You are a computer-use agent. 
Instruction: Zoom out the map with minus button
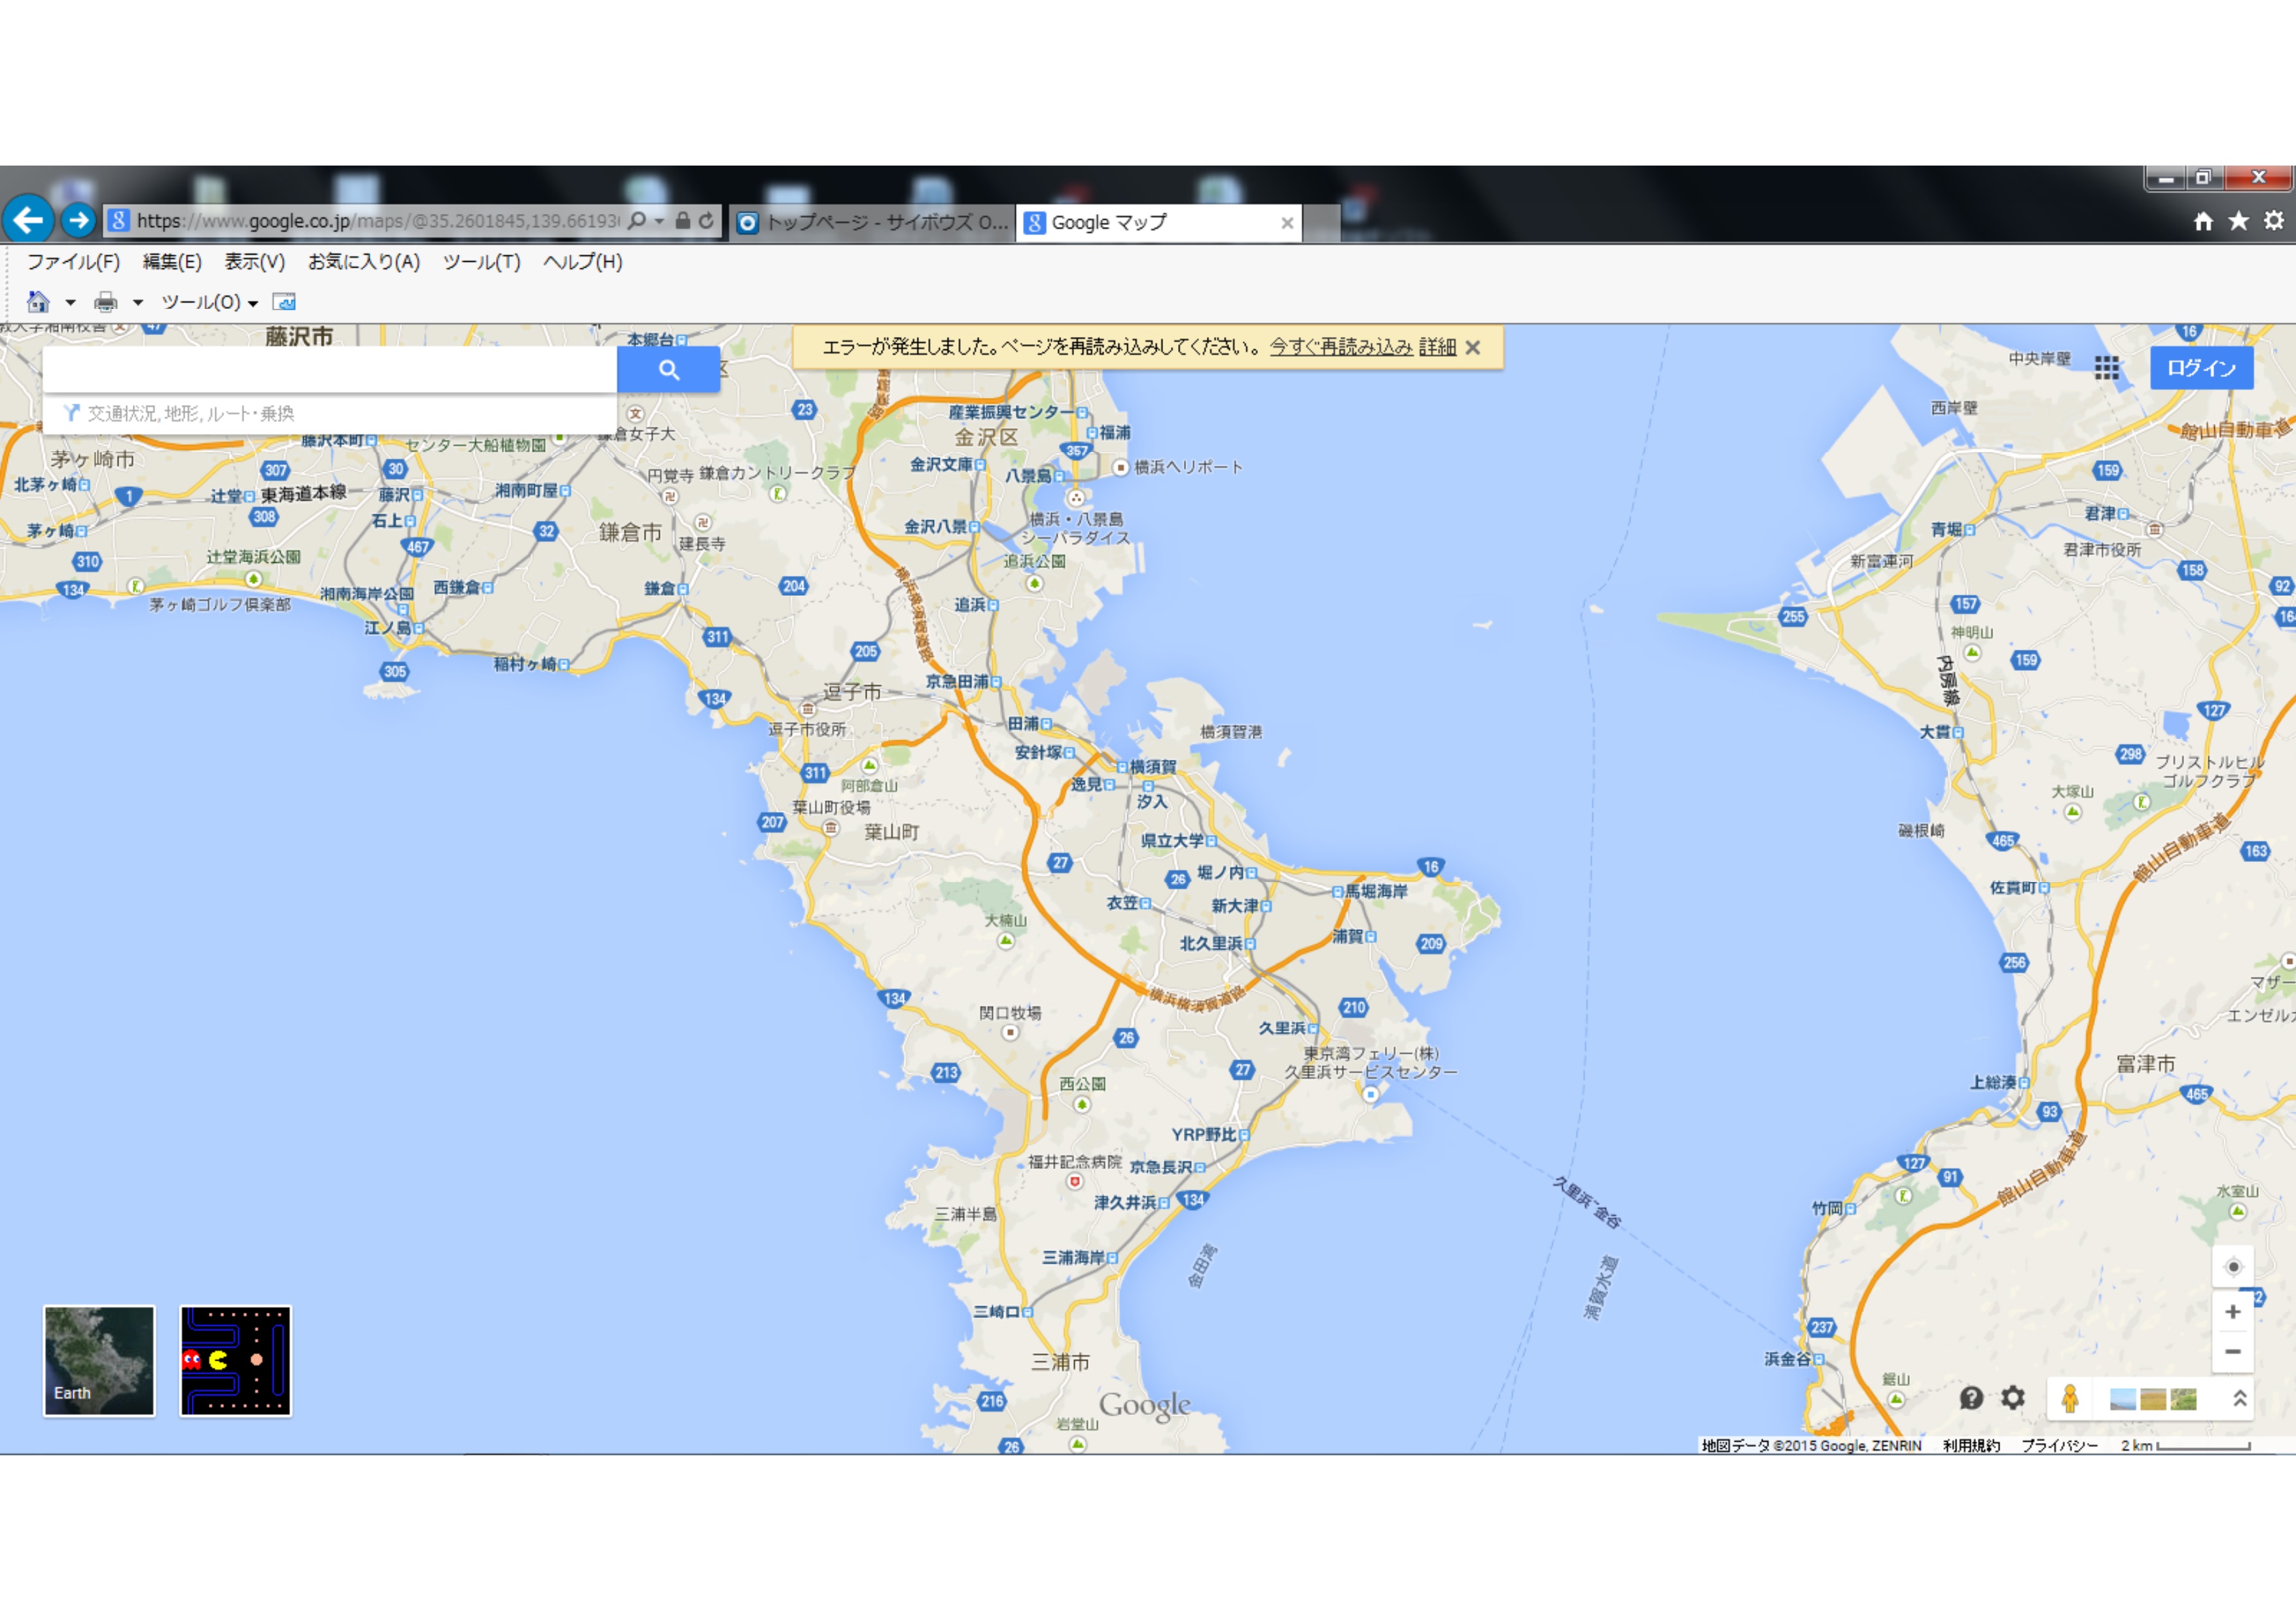tap(2233, 1351)
